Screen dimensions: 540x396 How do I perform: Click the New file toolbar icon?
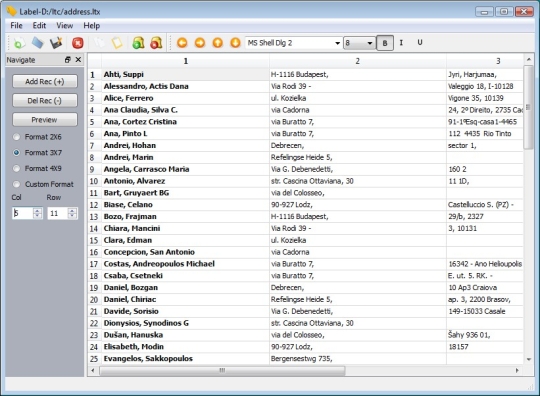pyautogui.click(x=20, y=43)
